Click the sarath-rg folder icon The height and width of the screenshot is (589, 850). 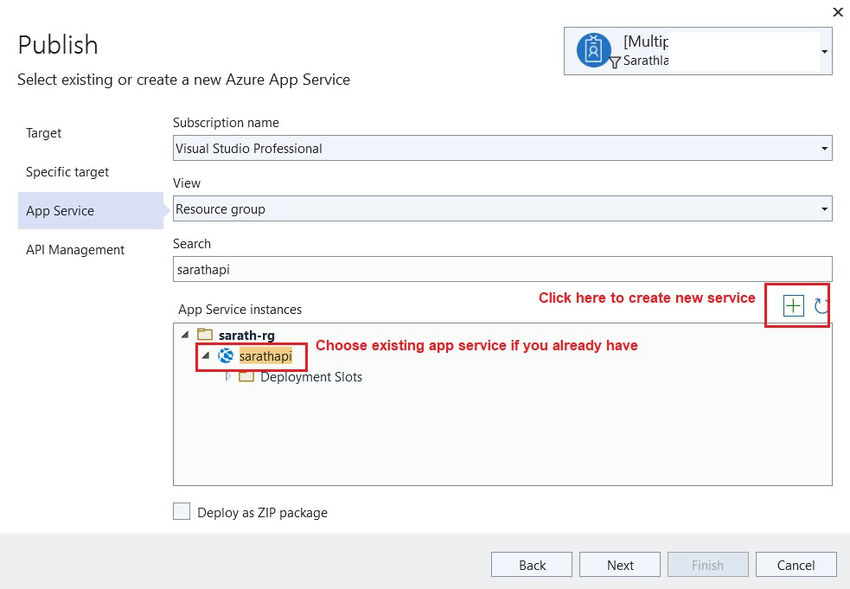(203, 335)
